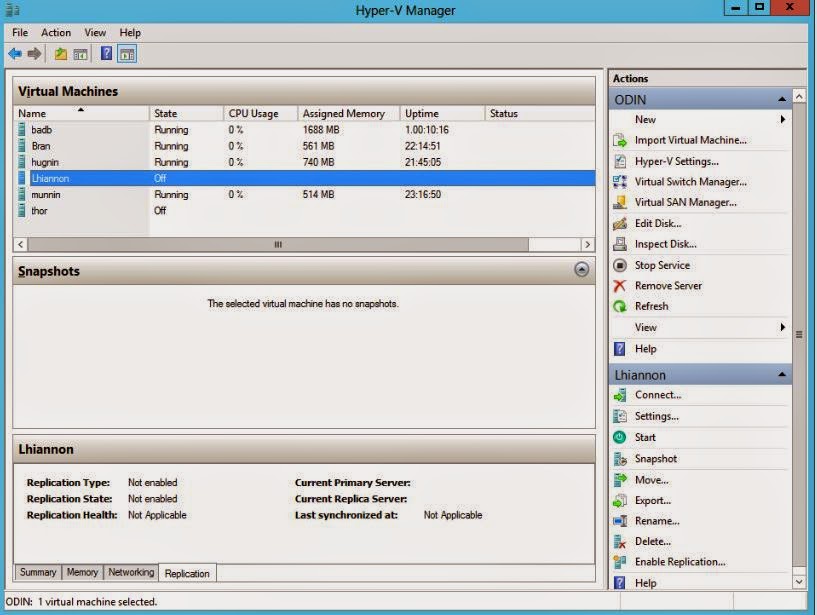Click the back arrow toolbar icon
The width and height of the screenshot is (817, 615).
[x=15, y=54]
